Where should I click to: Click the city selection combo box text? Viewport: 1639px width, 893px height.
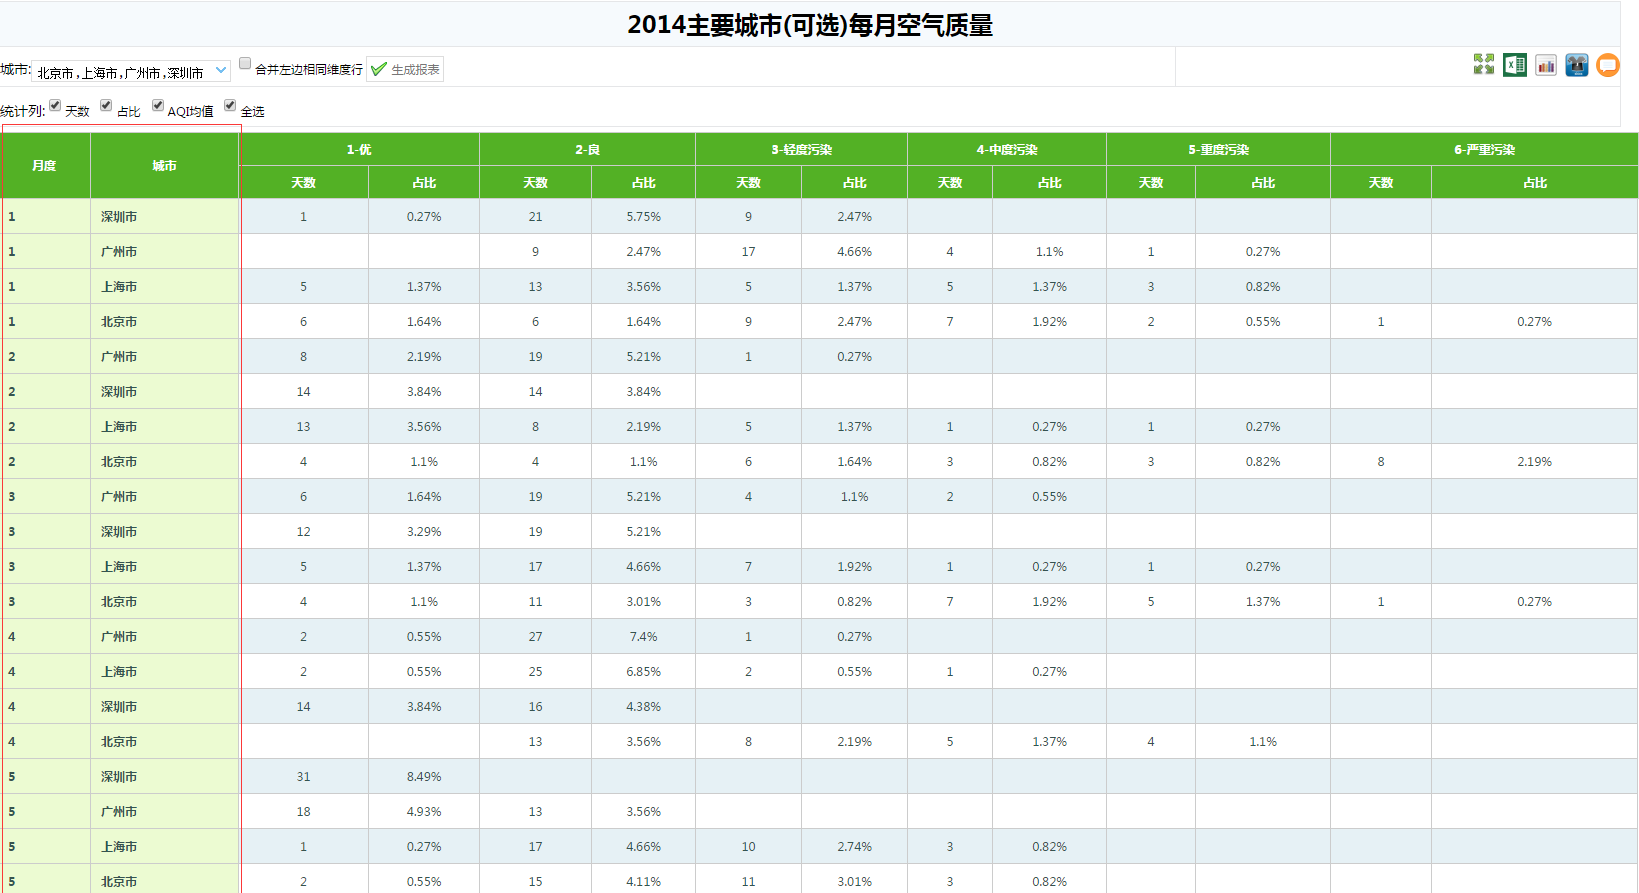120,72
